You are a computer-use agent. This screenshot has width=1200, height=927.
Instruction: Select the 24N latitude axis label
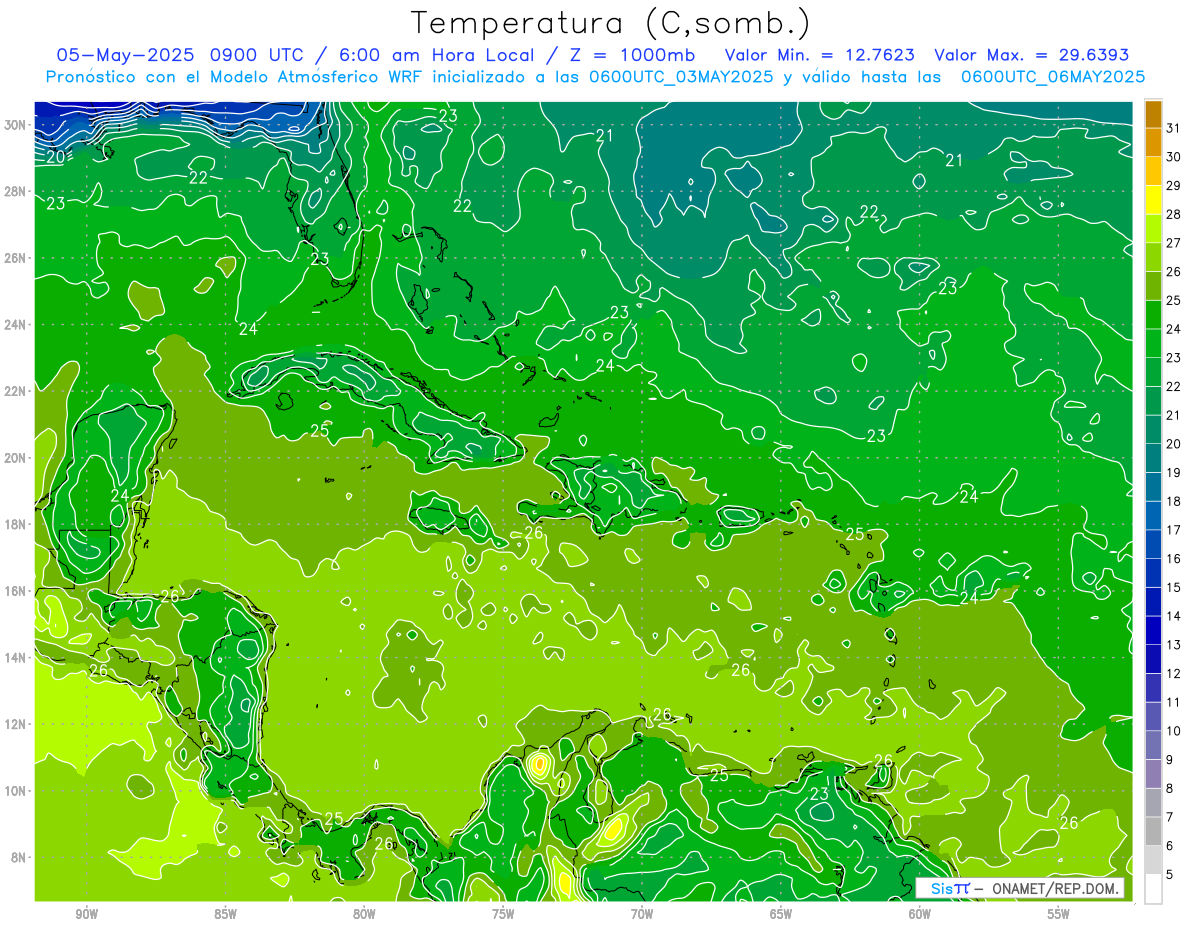pos(16,325)
